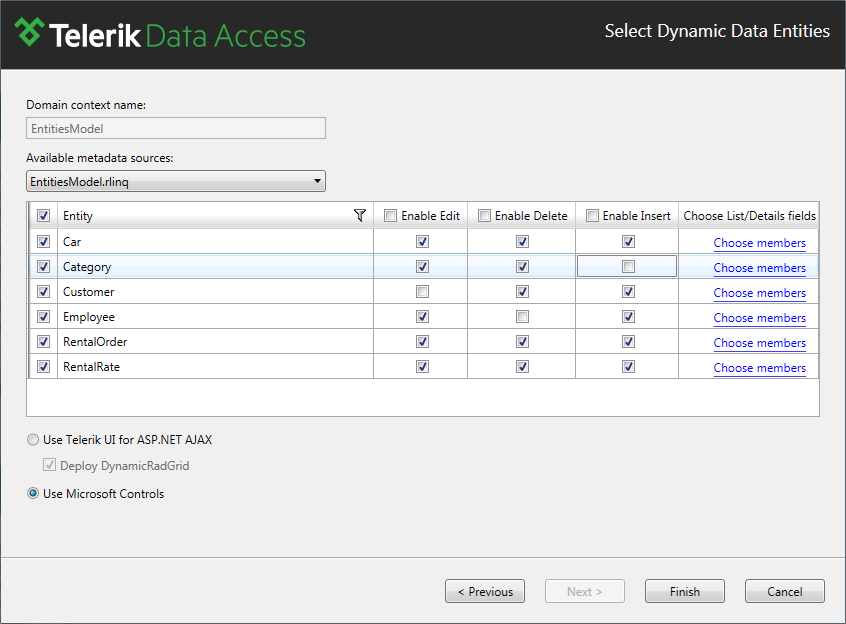
Task: Uncheck the Car entity row checkbox
Action: tap(44, 242)
